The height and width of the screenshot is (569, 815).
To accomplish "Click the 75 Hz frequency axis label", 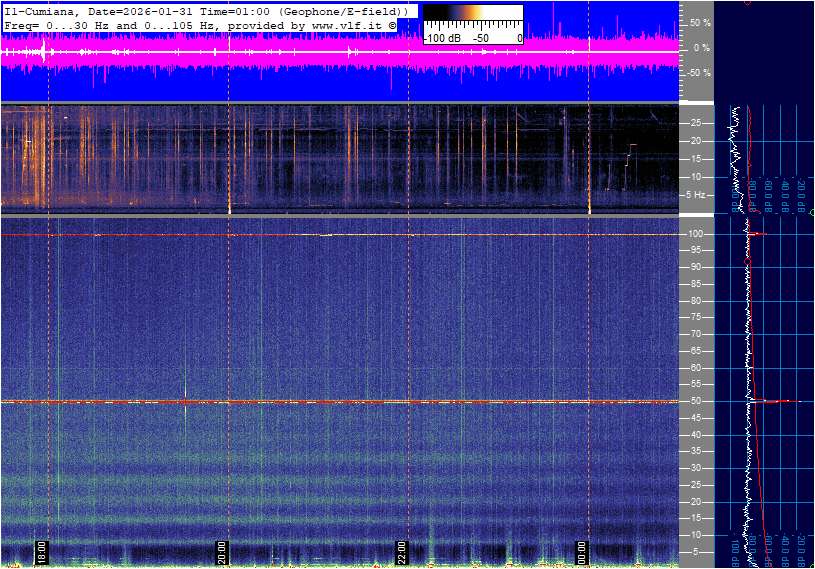I will (696, 318).
